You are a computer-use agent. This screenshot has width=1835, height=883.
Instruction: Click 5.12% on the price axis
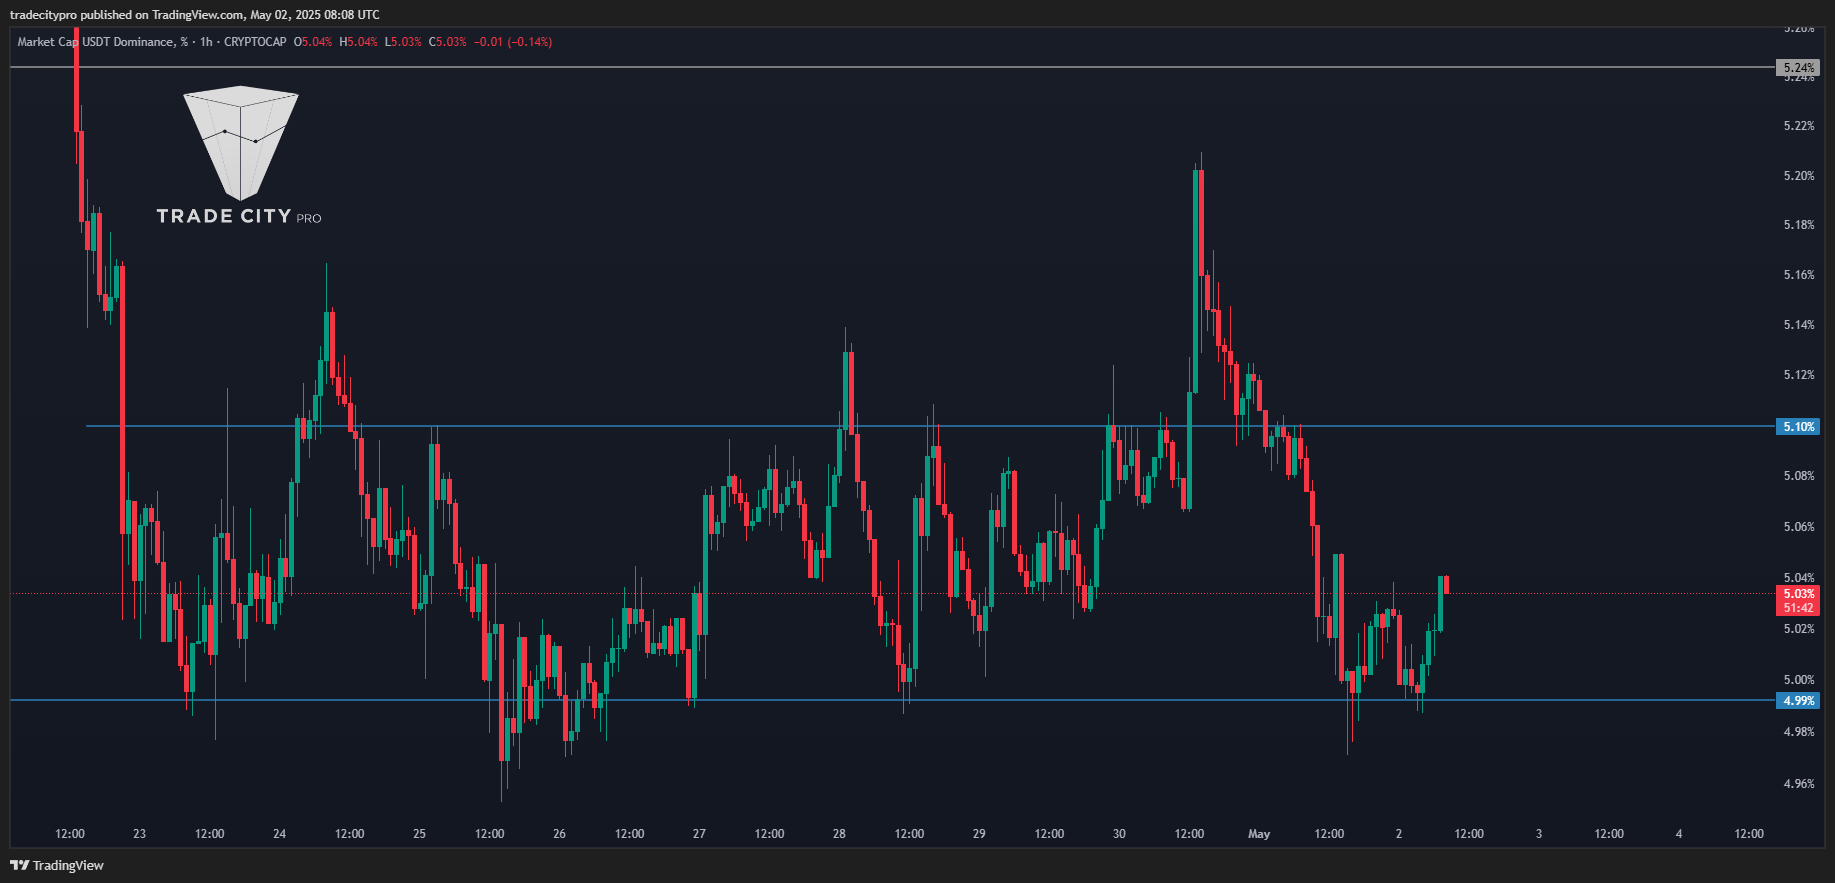tap(1798, 375)
